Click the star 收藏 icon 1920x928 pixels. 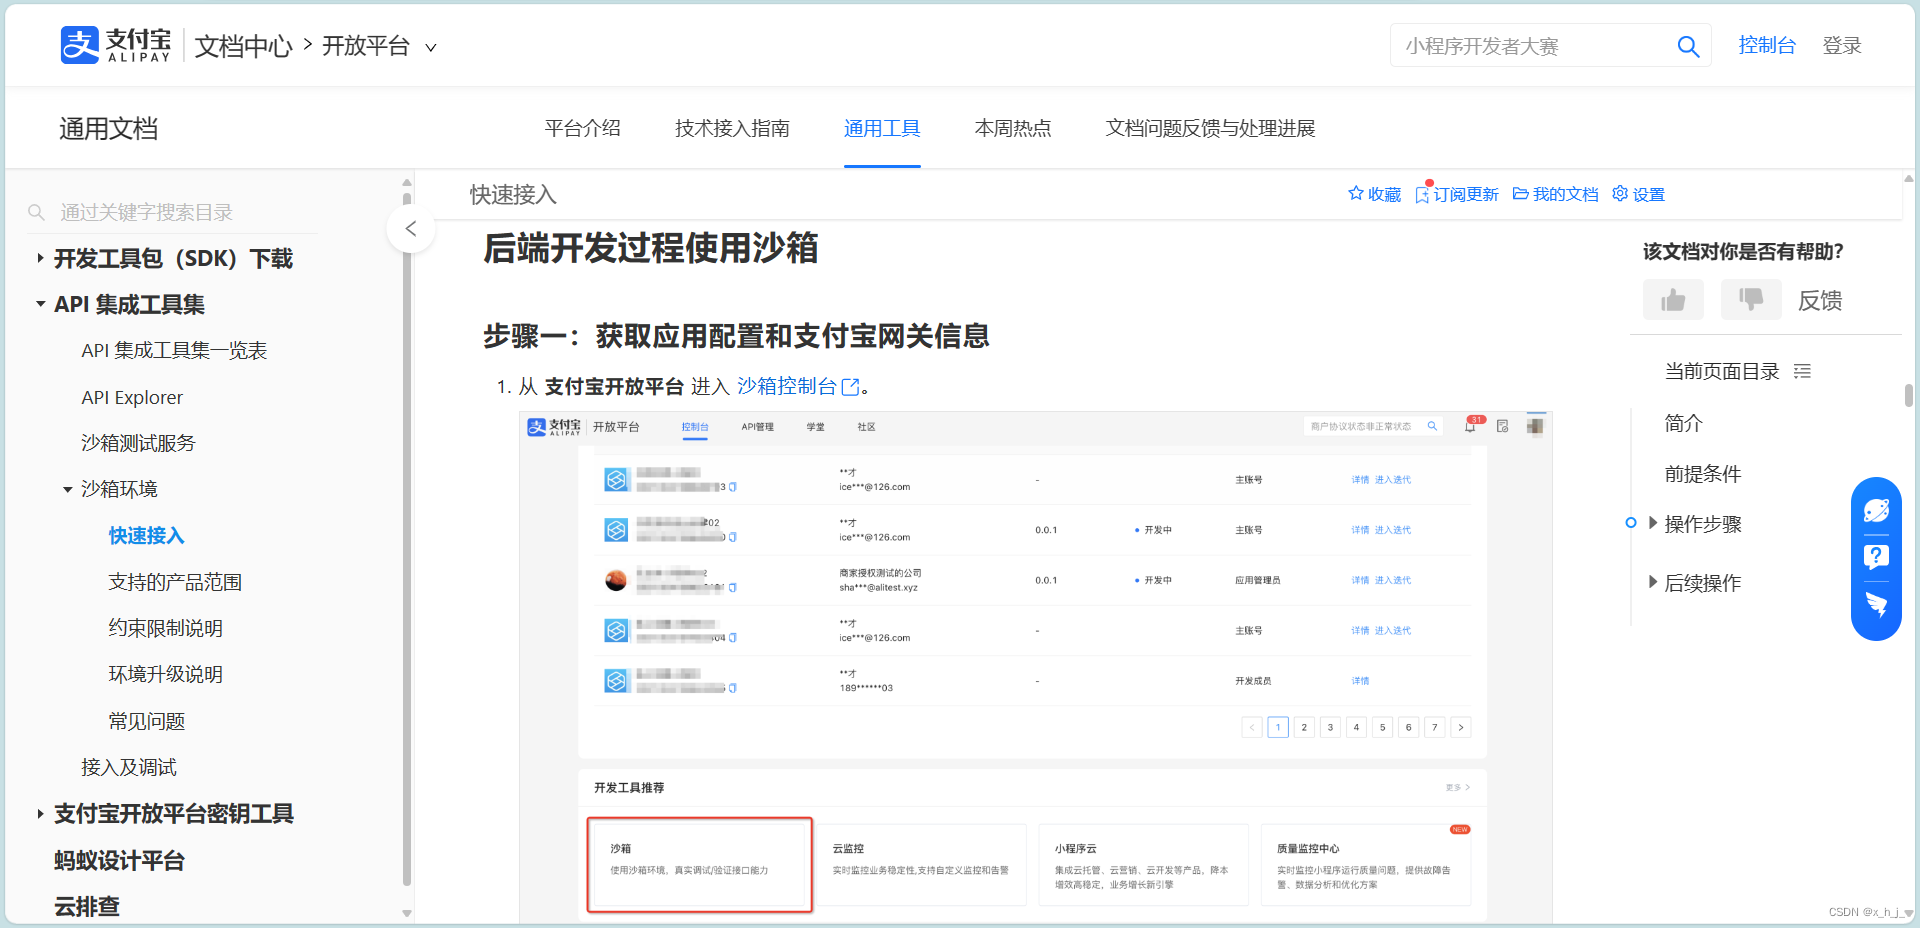[1356, 193]
